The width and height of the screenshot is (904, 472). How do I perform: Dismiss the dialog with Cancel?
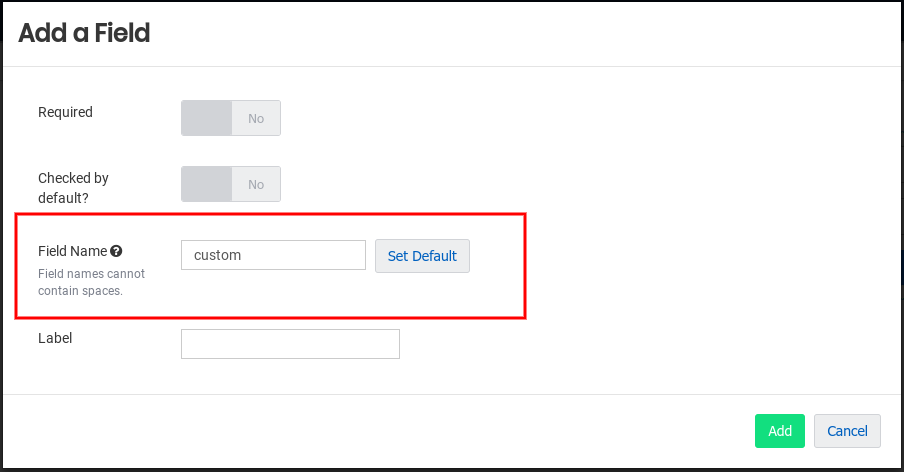coord(847,431)
